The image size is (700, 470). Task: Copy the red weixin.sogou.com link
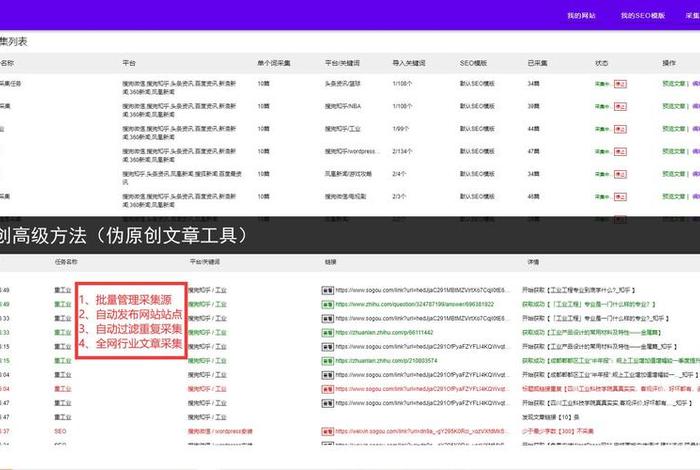[x=327, y=432]
